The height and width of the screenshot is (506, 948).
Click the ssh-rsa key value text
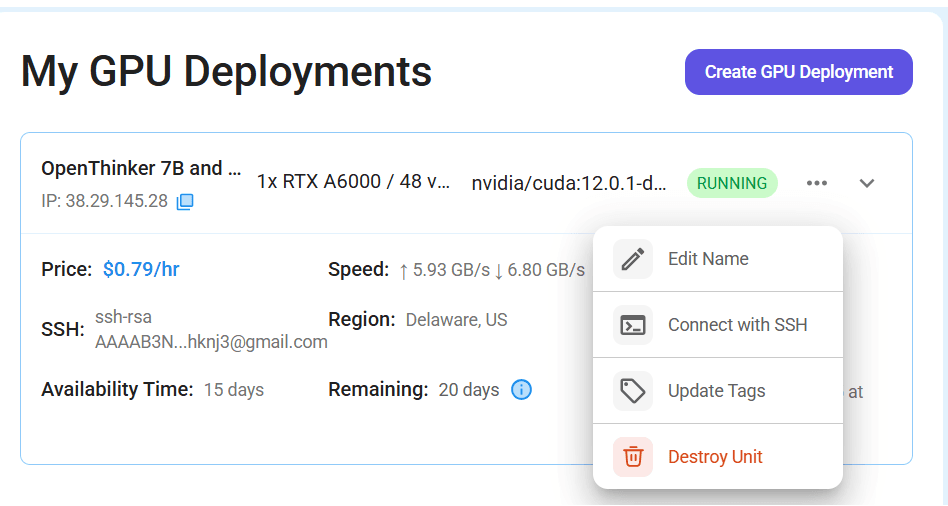click(211, 329)
